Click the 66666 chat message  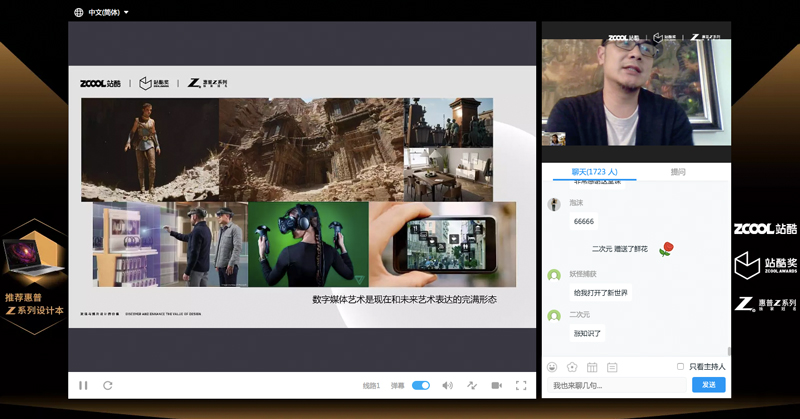[x=584, y=221]
